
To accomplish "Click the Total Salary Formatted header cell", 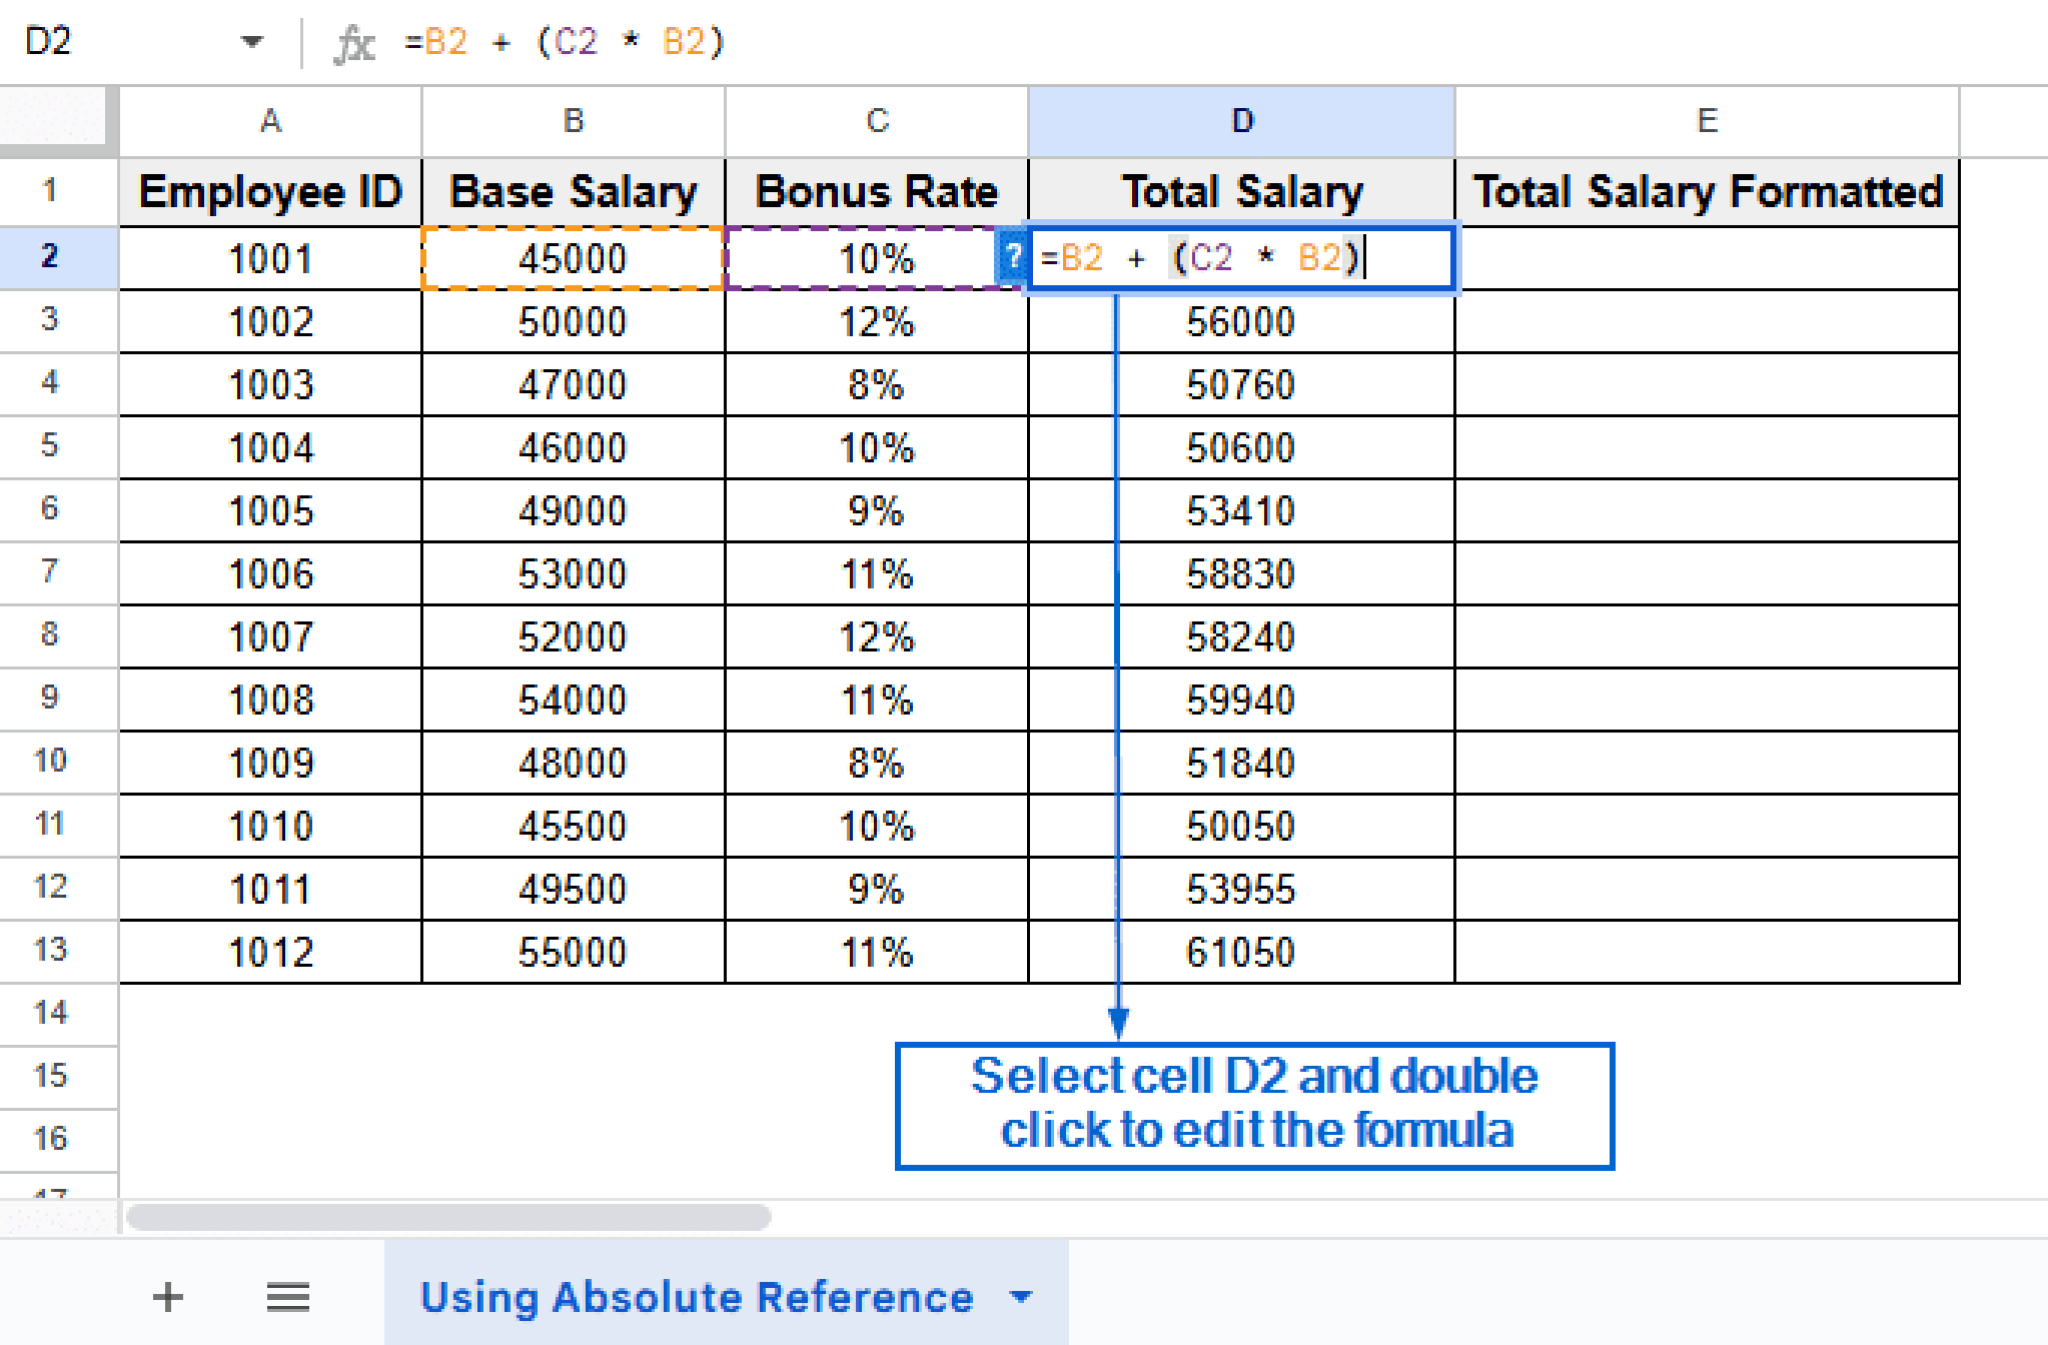I will (1706, 191).
